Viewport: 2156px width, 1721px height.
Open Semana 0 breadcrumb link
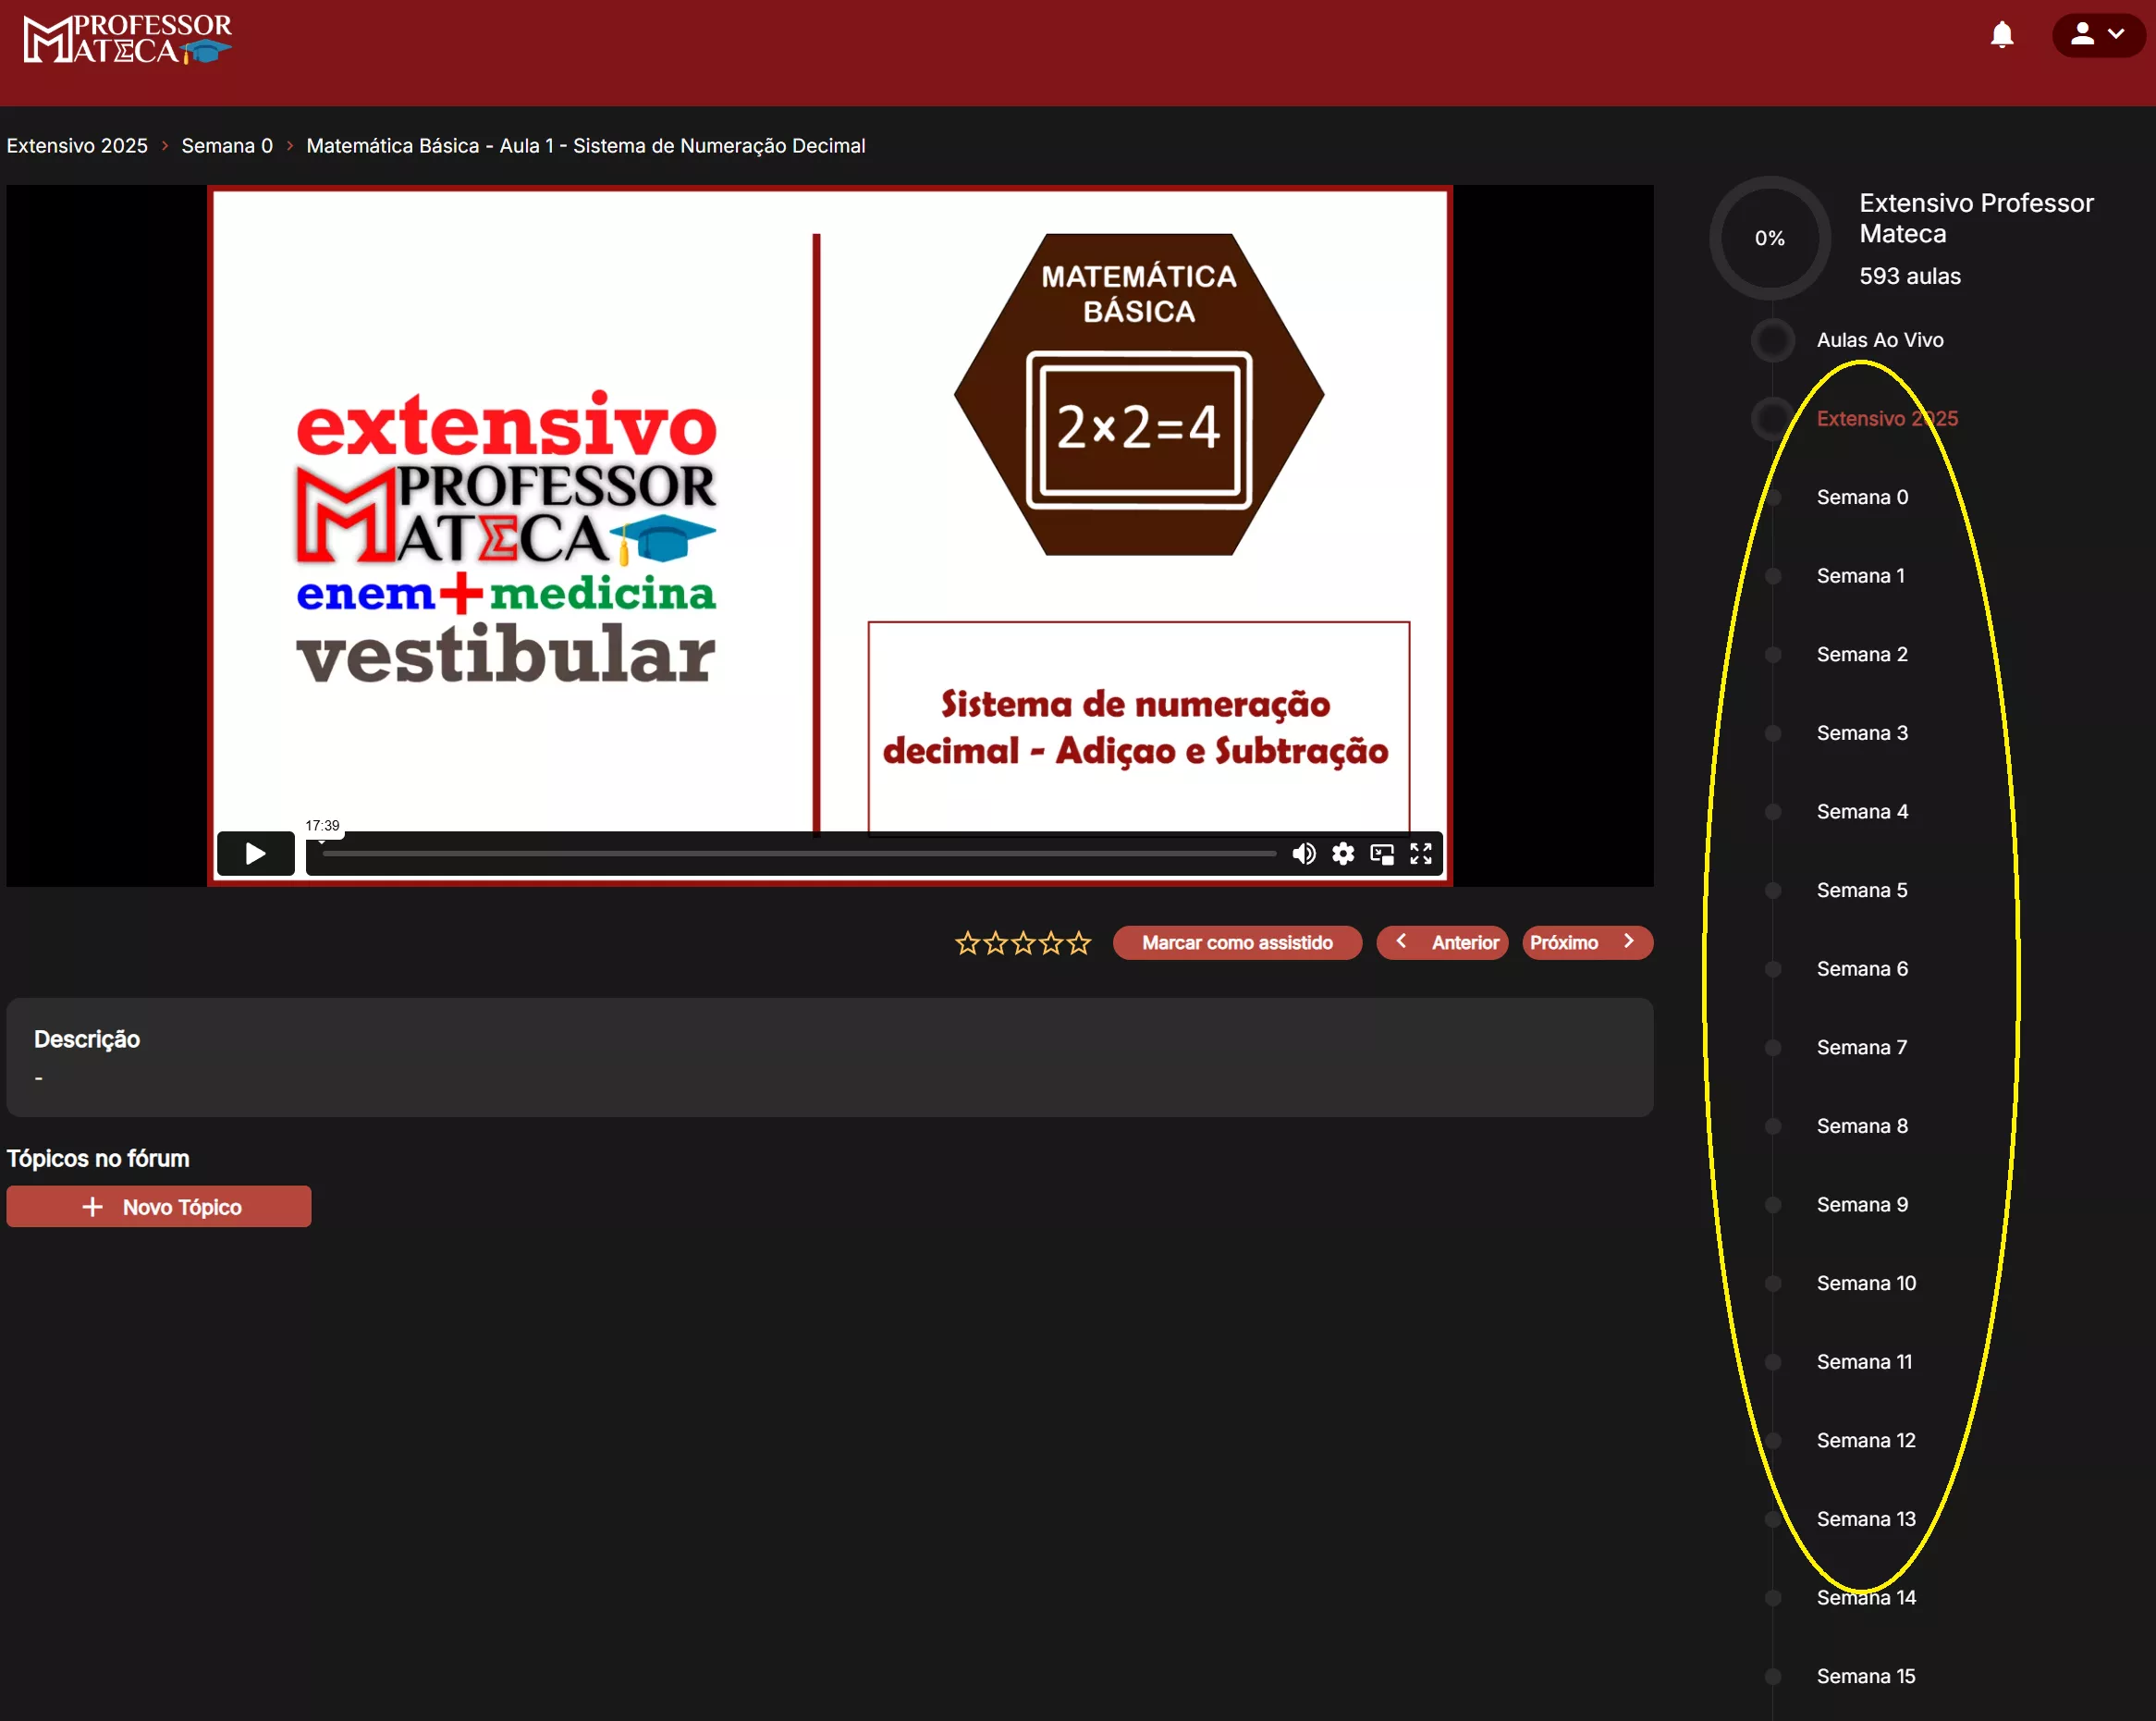pos(227,146)
